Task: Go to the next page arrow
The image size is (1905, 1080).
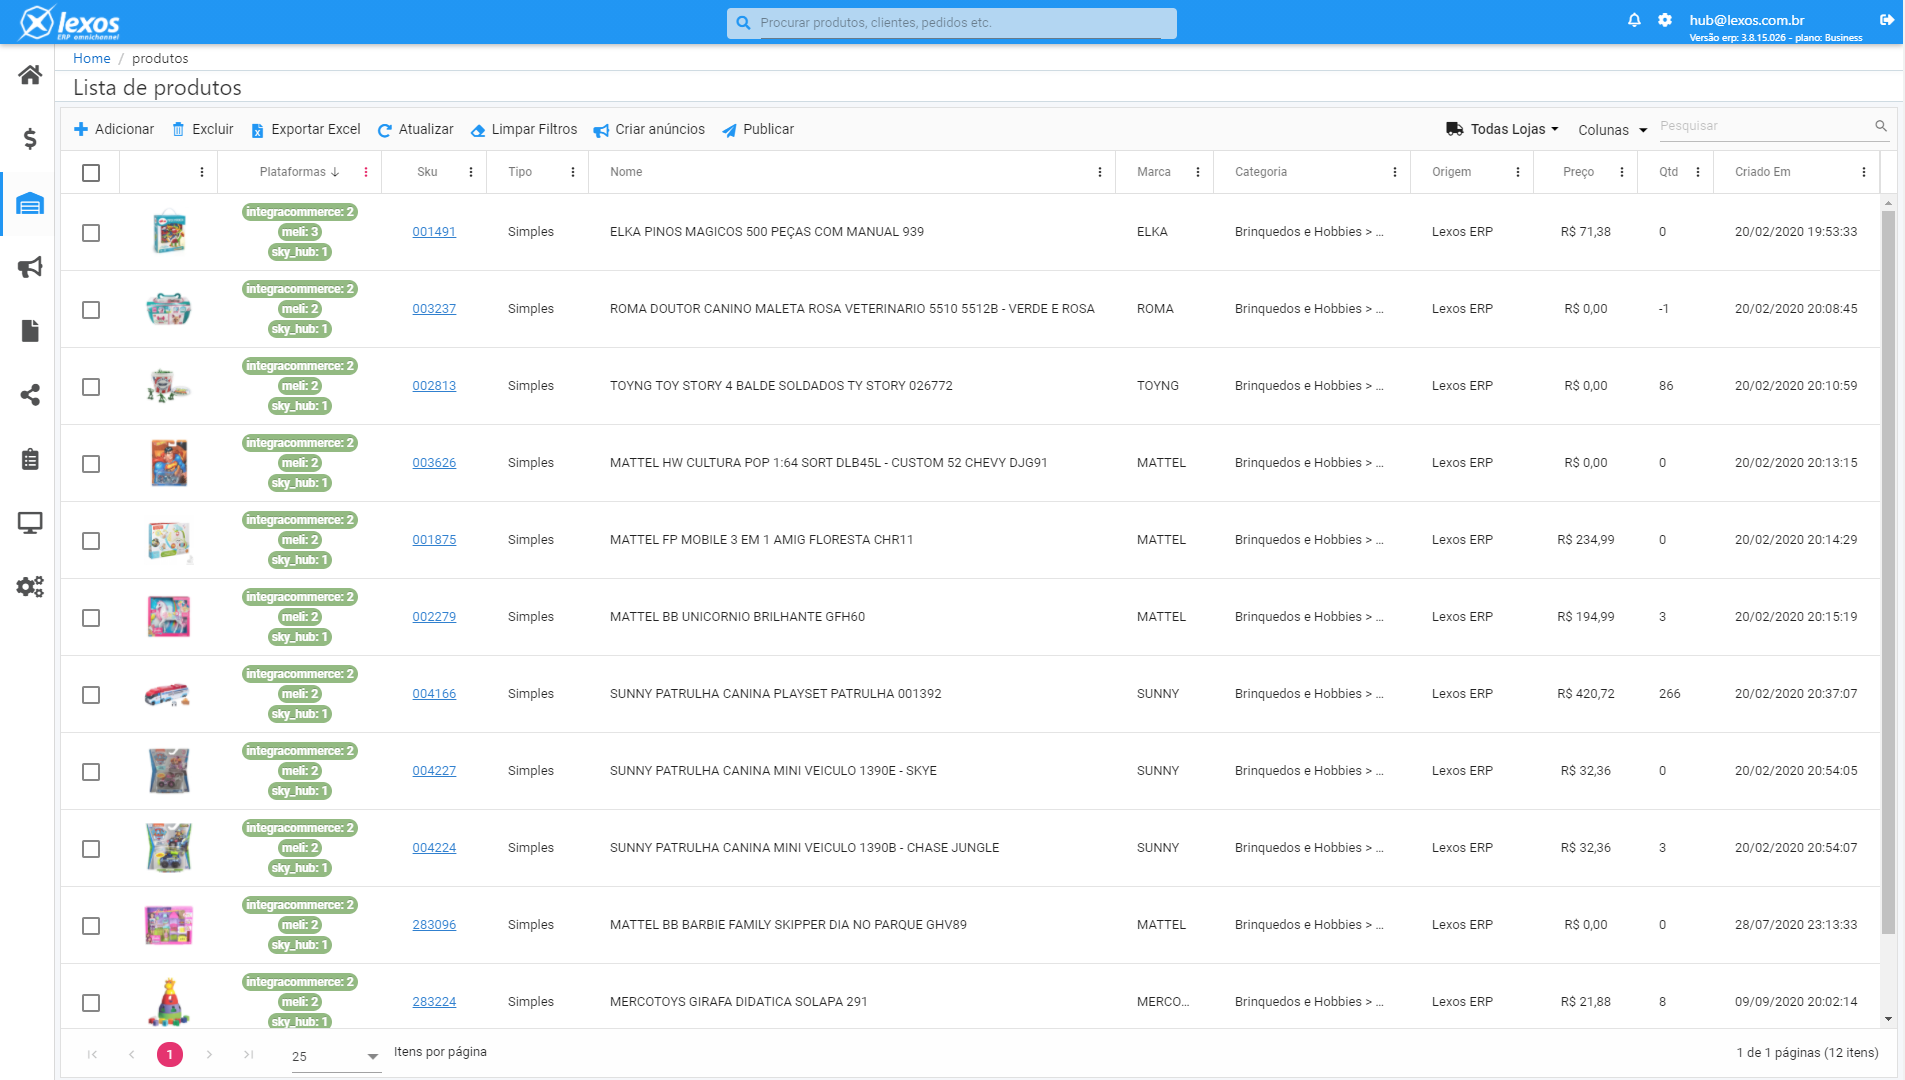Action: (x=209, y=1054)
